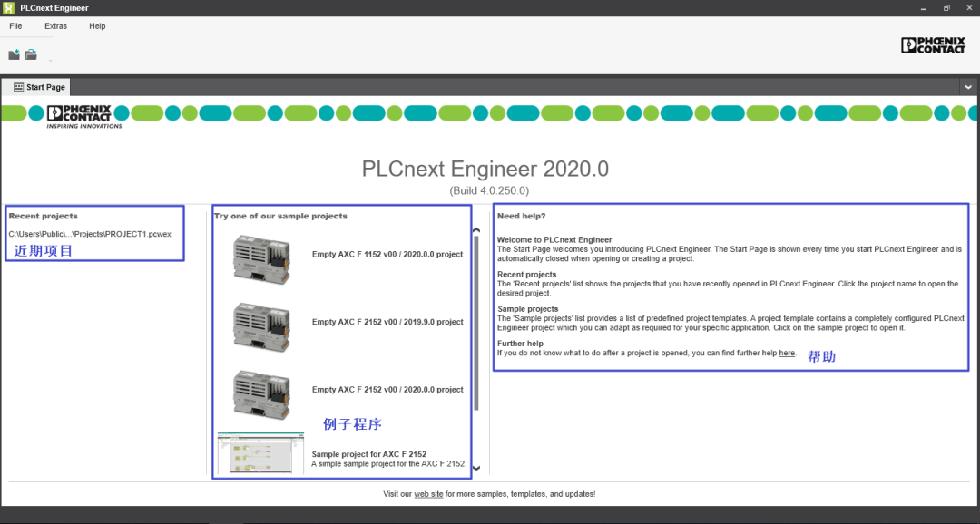
Task: Open recent project PROJECT1.pcwex
Action: pos(90,234)
